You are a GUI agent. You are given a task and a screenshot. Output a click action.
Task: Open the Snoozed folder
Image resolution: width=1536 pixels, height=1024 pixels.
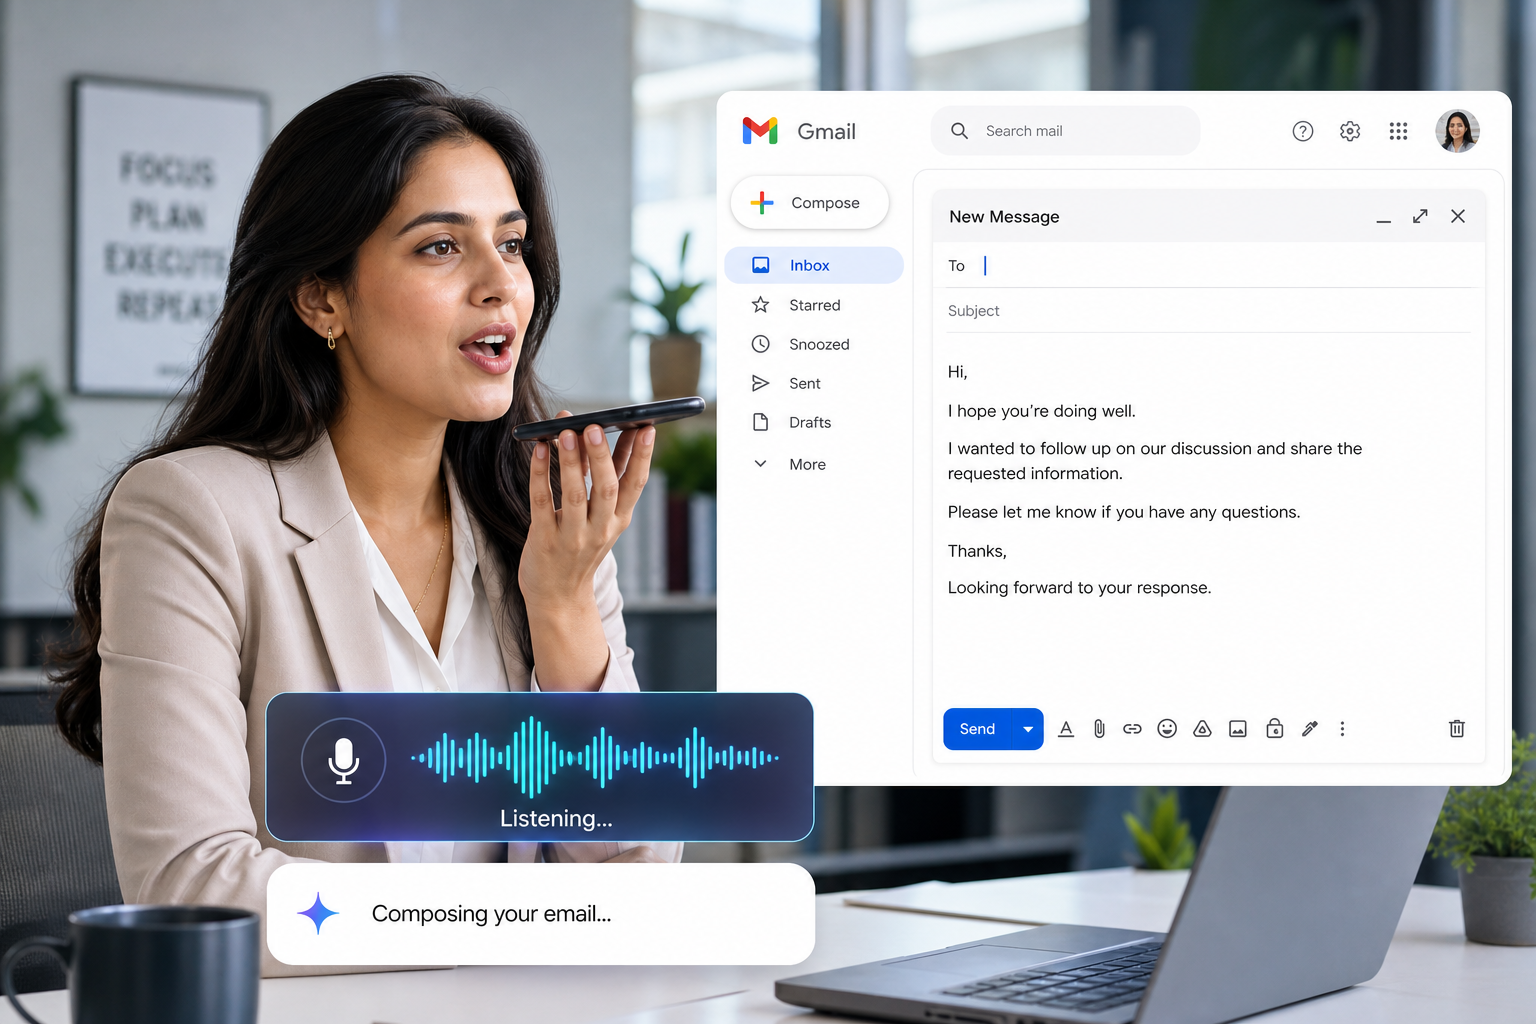click(x=813, y=344)
